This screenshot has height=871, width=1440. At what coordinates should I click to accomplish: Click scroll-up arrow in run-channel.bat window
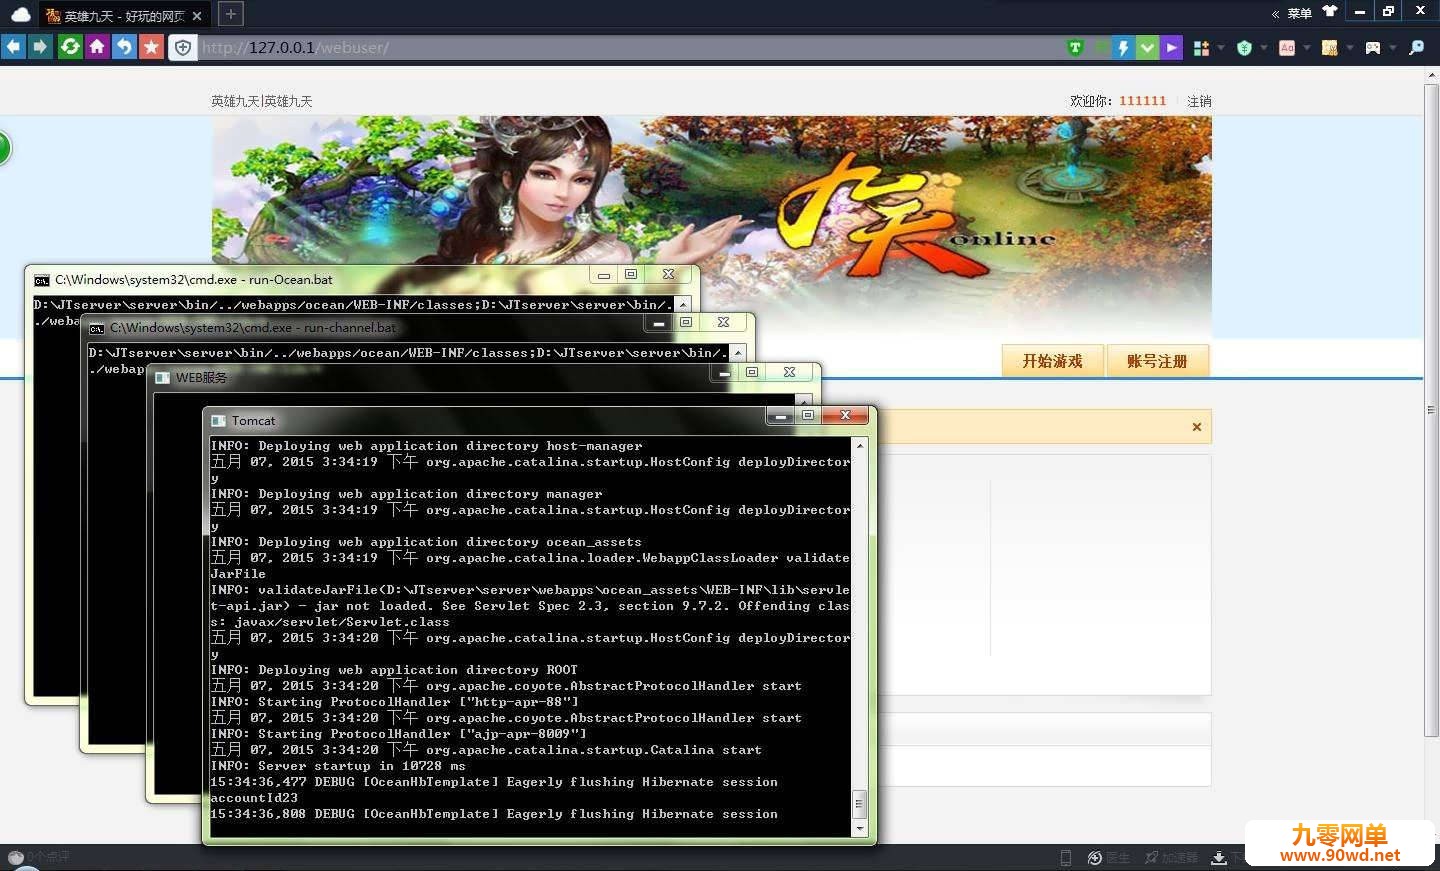point(738,352)
